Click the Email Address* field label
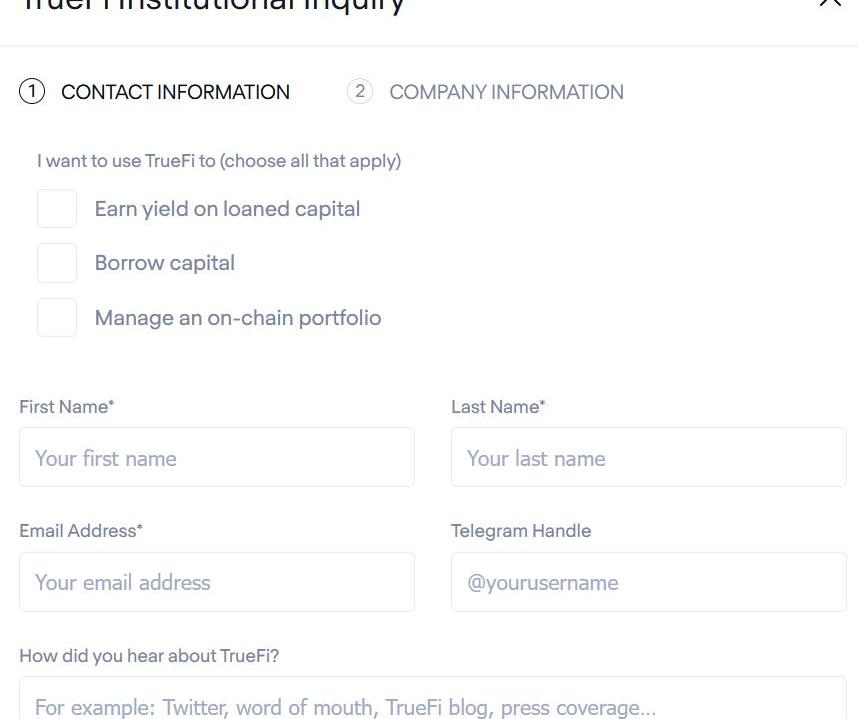Image resolution: width=858 pixels, height=719 pixels. click(x=80, y=531)
